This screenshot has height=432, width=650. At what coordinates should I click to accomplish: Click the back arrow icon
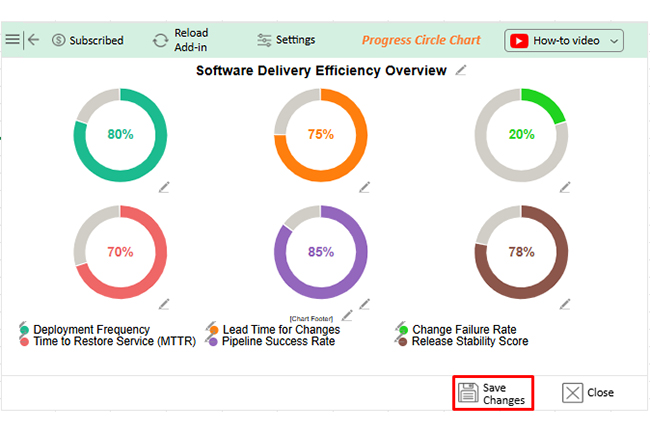tap(33, 40)
